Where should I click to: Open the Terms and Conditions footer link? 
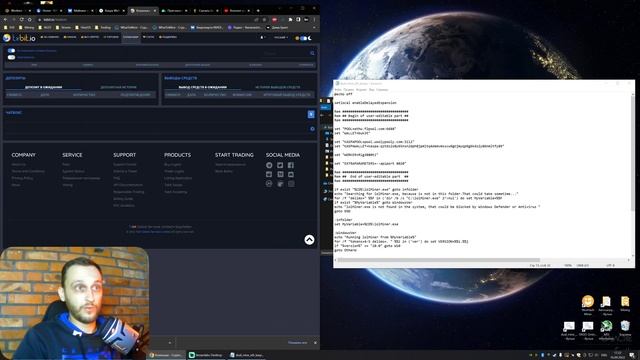click(x=28, y=171)
